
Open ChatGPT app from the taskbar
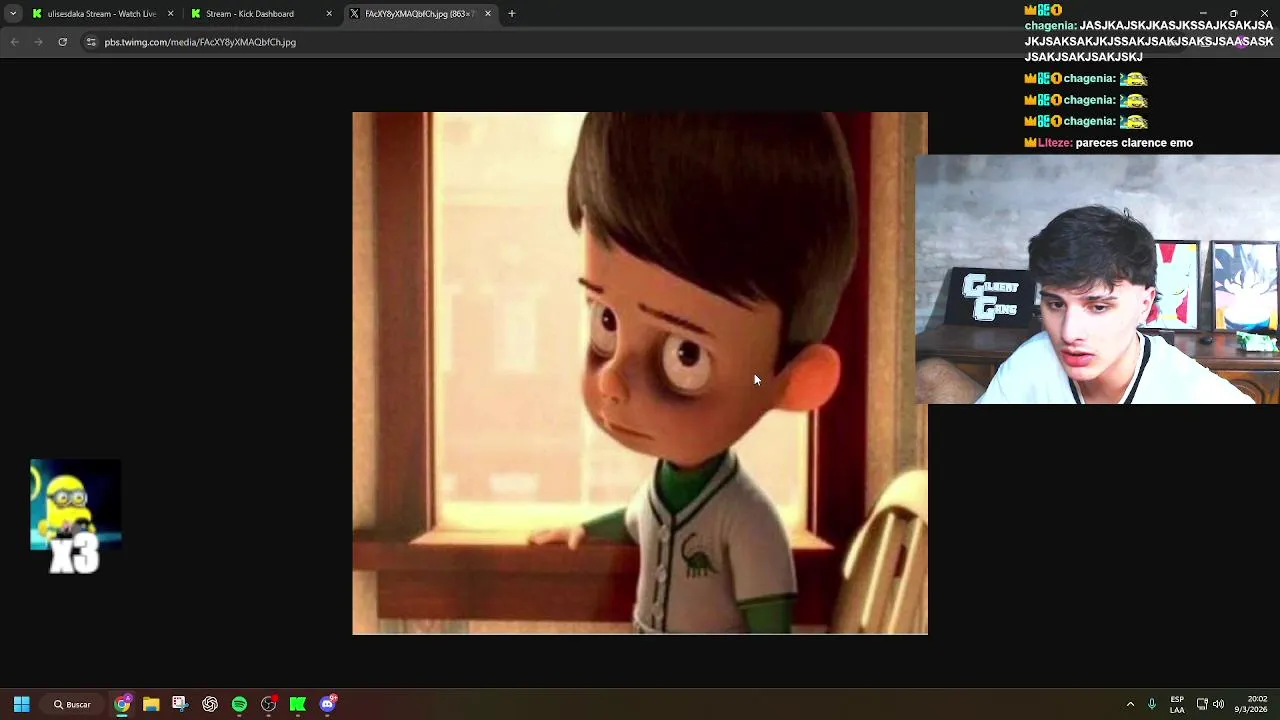[x=210, y=704]
